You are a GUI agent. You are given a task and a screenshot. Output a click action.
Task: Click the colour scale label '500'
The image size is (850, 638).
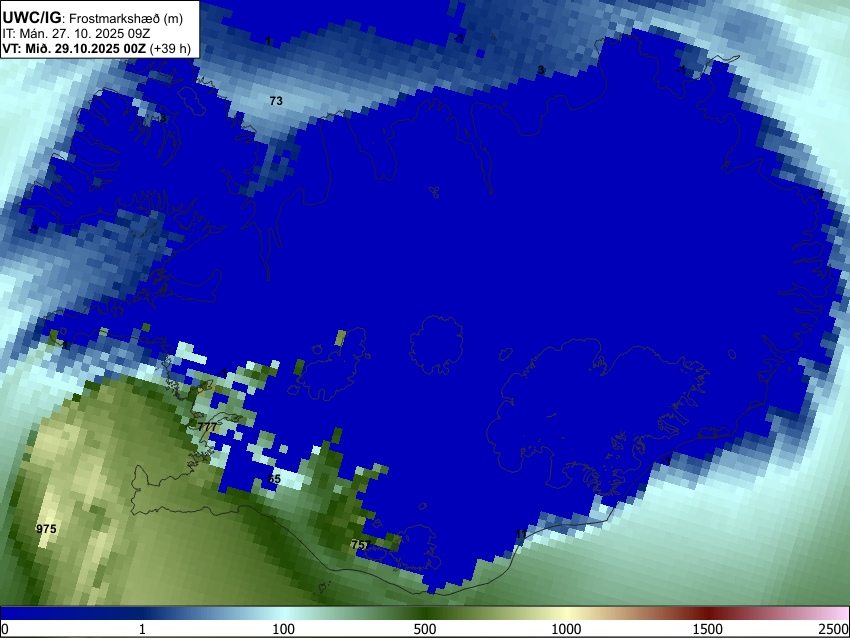coord(425,629)
